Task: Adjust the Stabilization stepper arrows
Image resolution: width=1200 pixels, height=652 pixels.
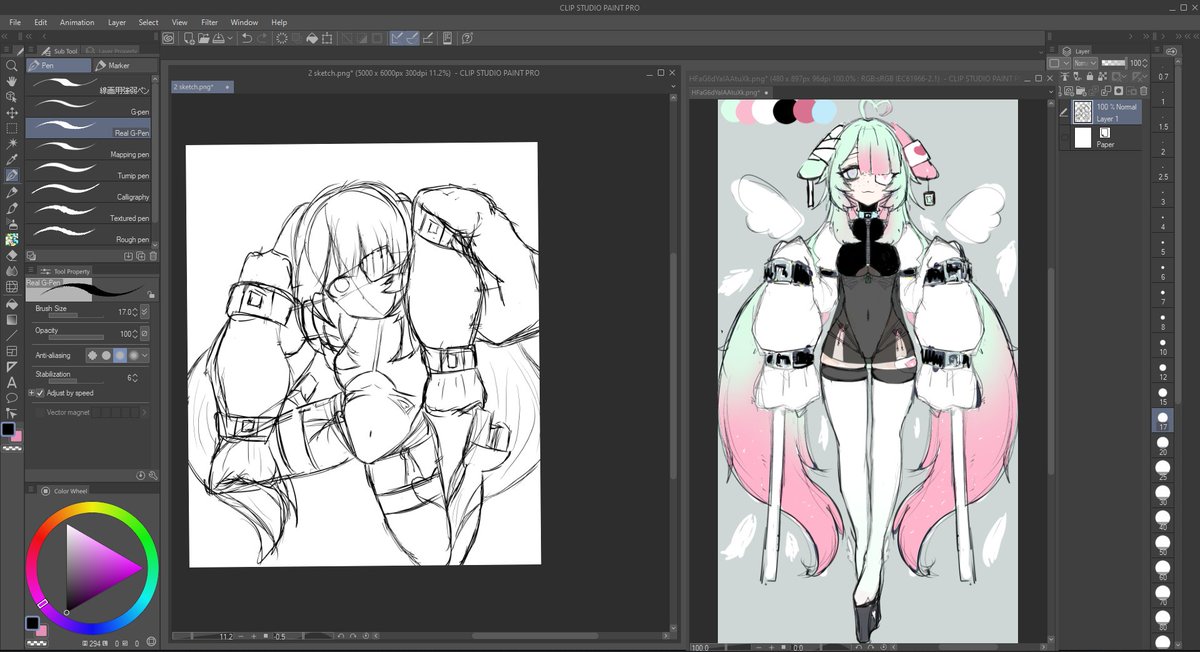Action: click(x=135, y=378)
